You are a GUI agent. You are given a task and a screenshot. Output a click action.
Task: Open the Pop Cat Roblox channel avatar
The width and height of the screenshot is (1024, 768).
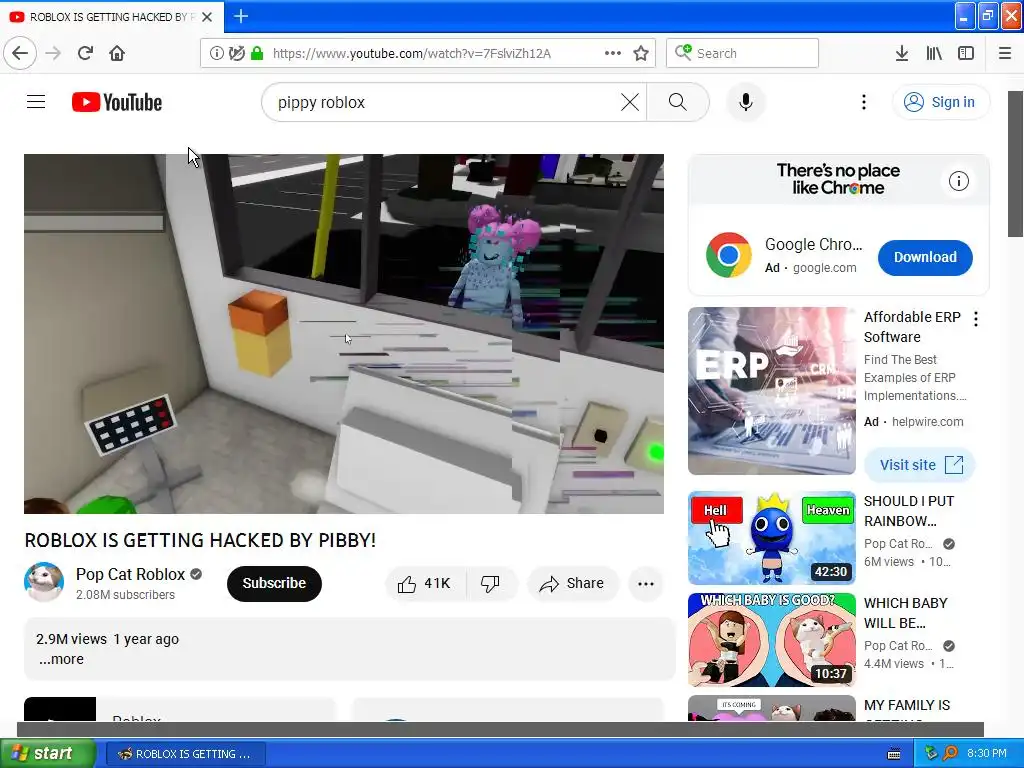pos(44,582)
